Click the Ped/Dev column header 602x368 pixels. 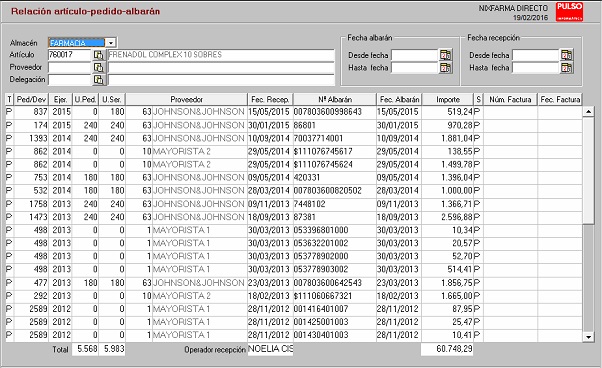31,99
